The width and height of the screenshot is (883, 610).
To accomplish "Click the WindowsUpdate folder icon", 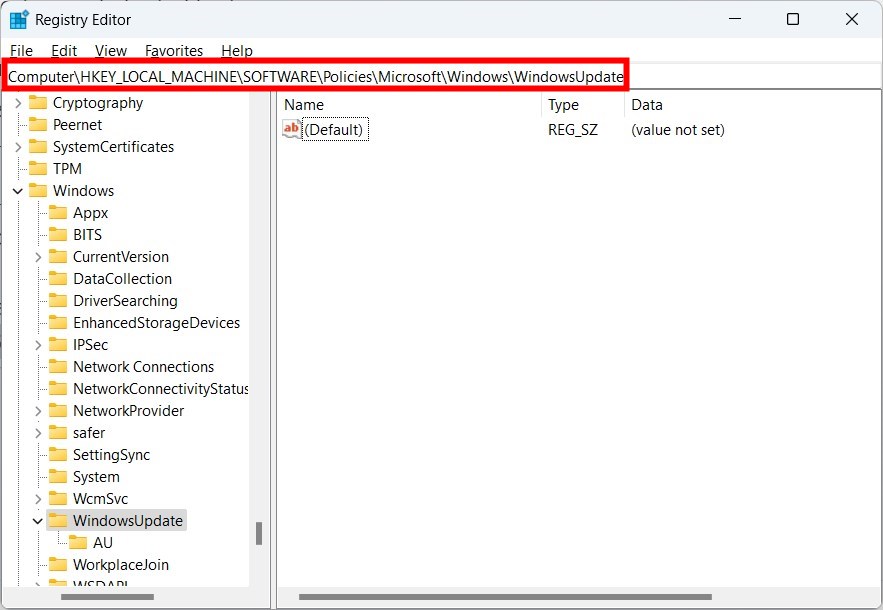I will [x=57, y=520].
